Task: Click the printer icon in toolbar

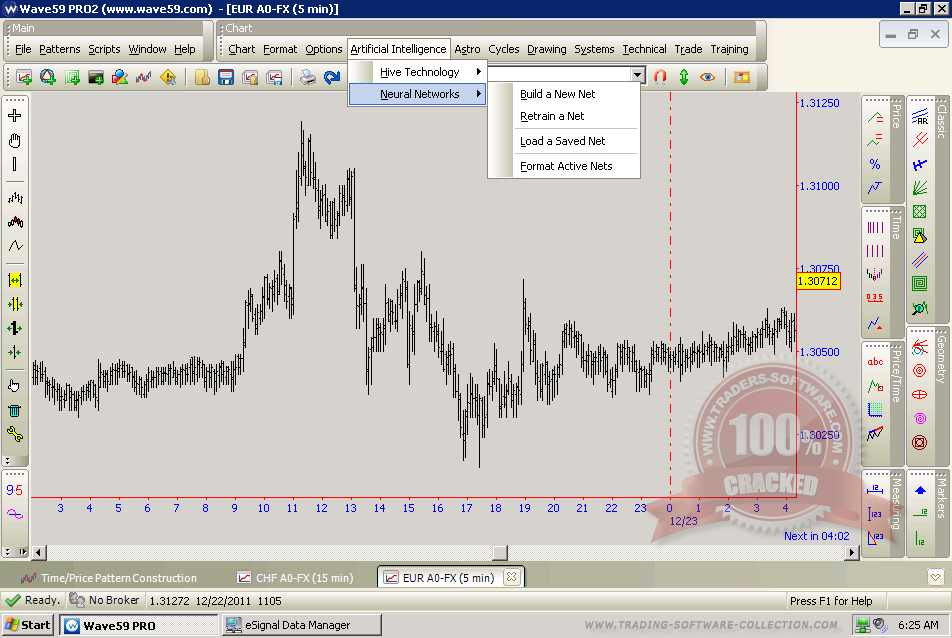Action: coord(308,77)
